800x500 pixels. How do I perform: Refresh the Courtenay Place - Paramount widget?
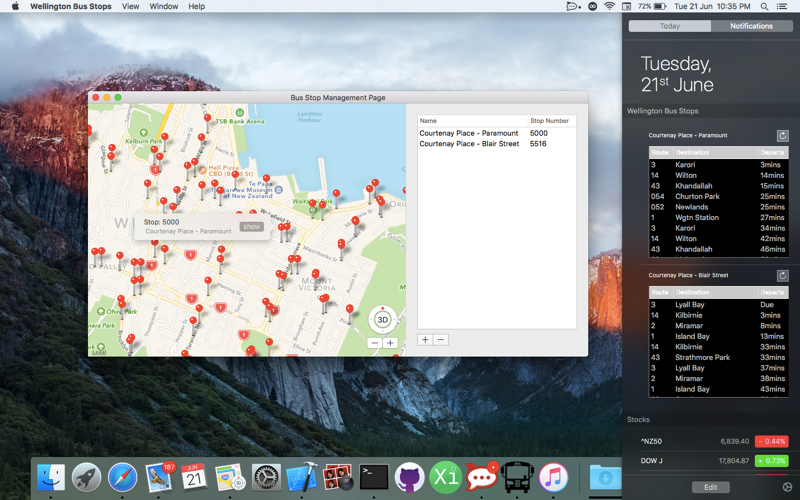pyautogui.click(x=782, y=135)
